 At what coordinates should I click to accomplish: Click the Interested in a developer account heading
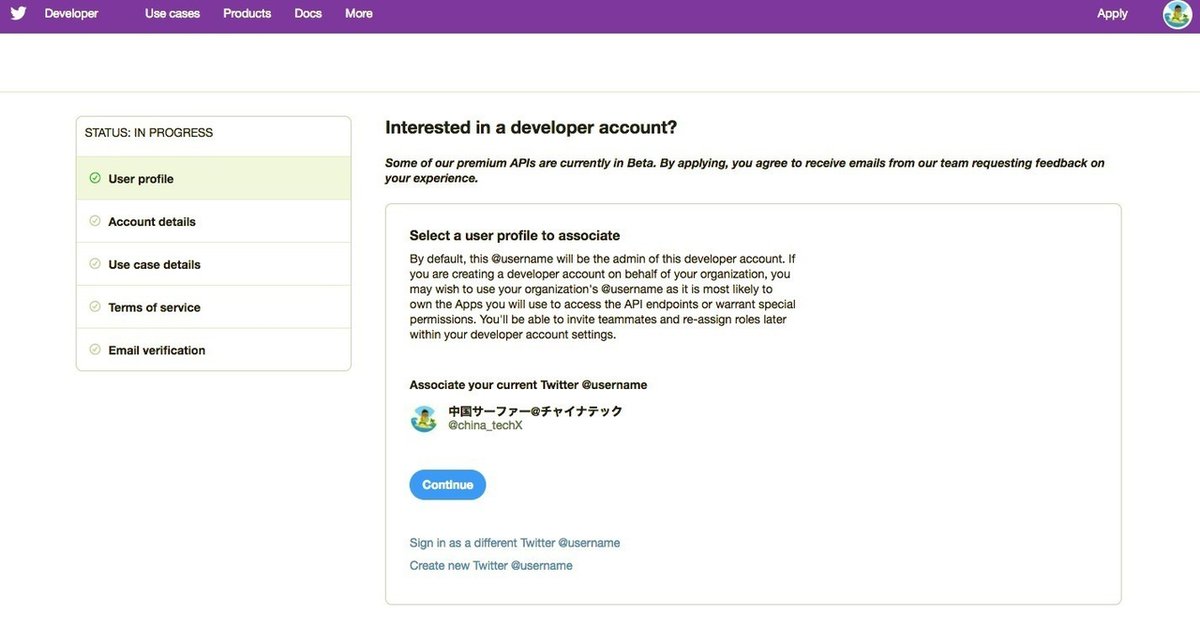tap(531, 128)
